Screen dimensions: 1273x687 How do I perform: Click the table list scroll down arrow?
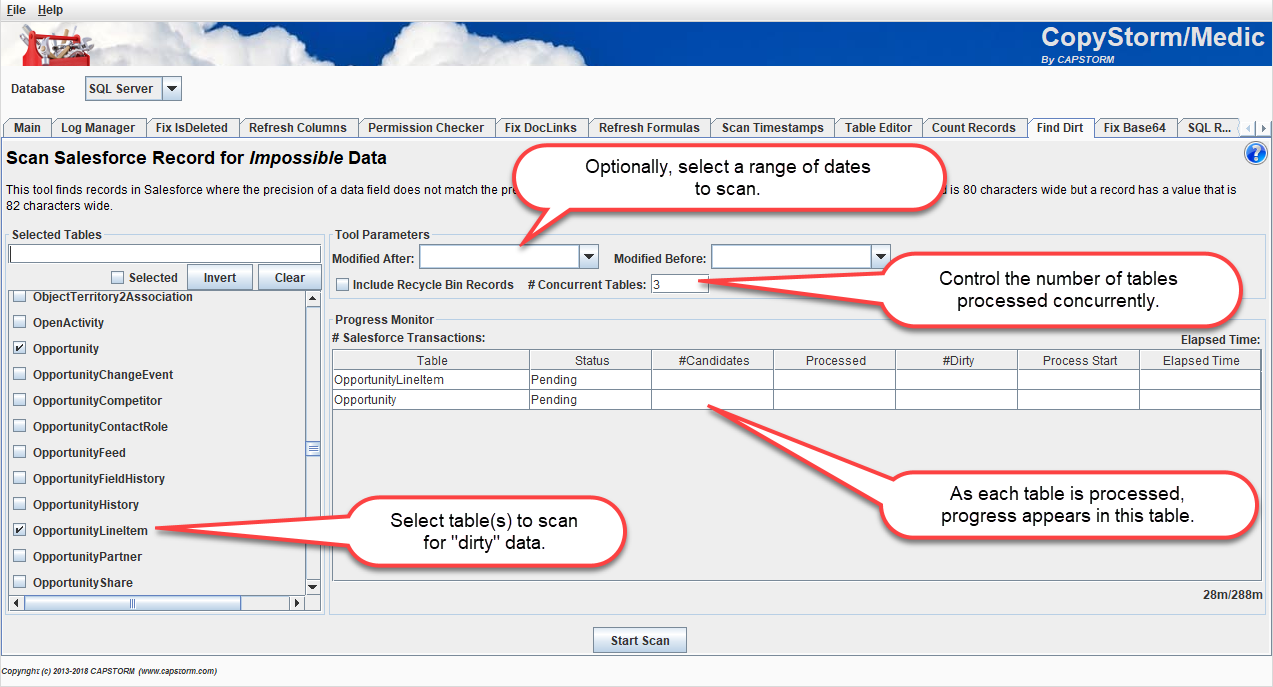coord(312,586)
